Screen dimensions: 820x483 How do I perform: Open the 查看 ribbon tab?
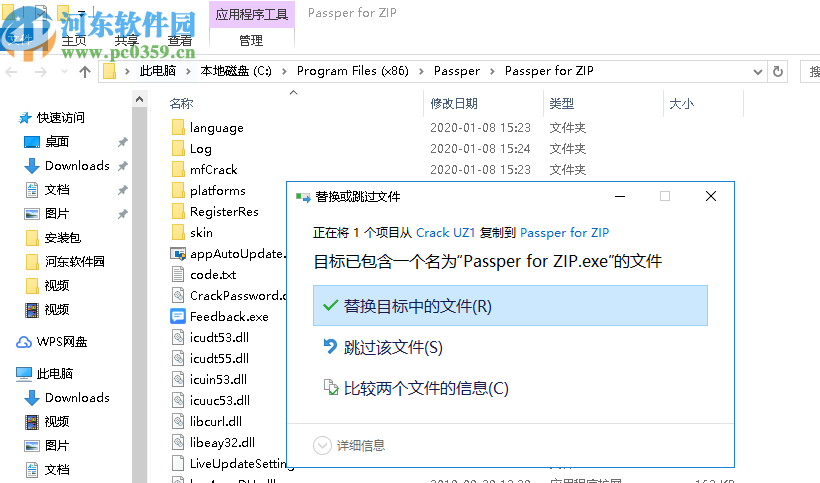pyautogui.click(x=179, y=40)
